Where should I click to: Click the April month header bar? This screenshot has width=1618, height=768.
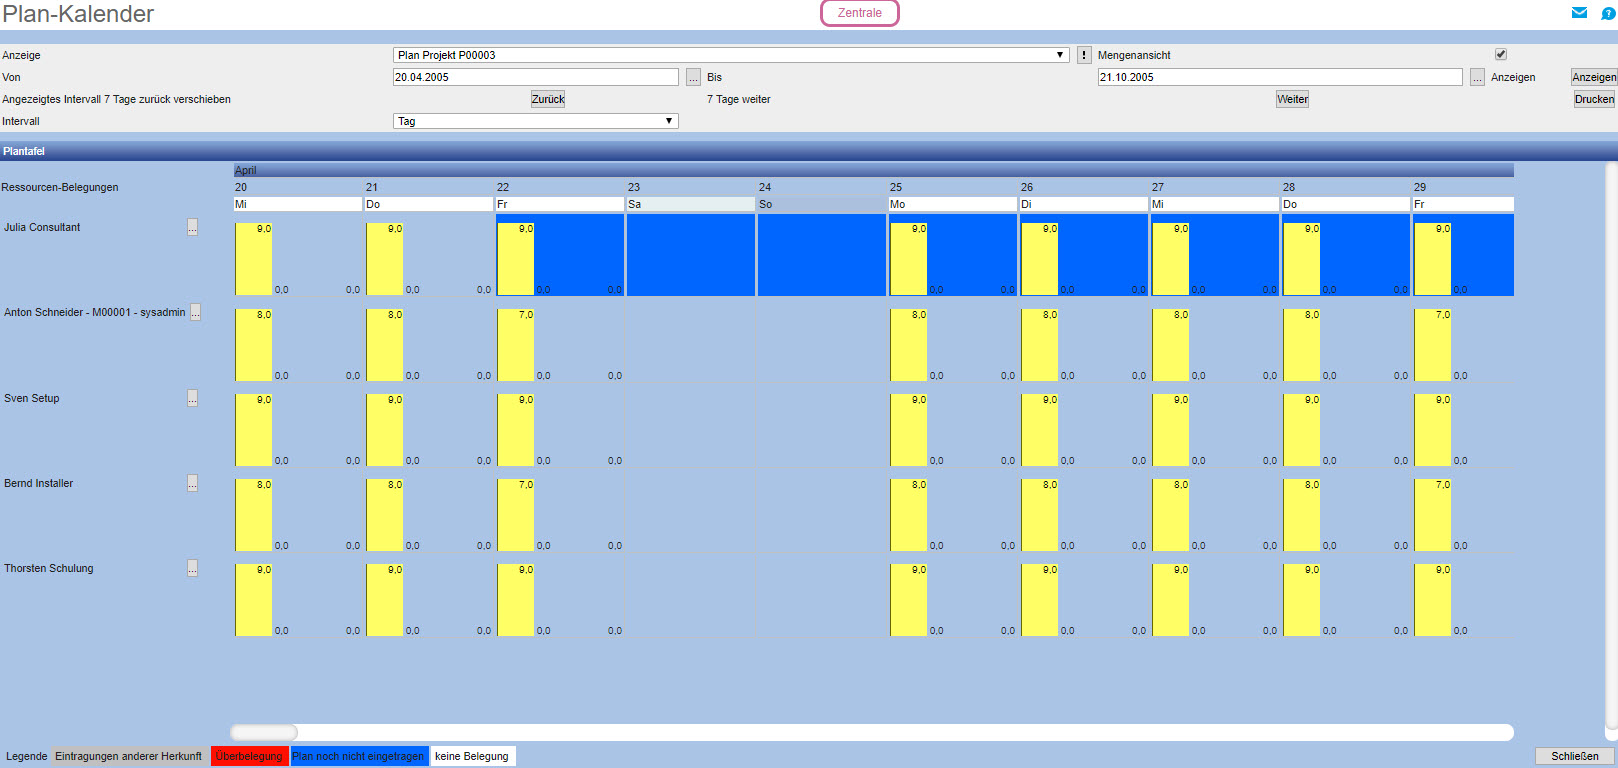(874, 170)
